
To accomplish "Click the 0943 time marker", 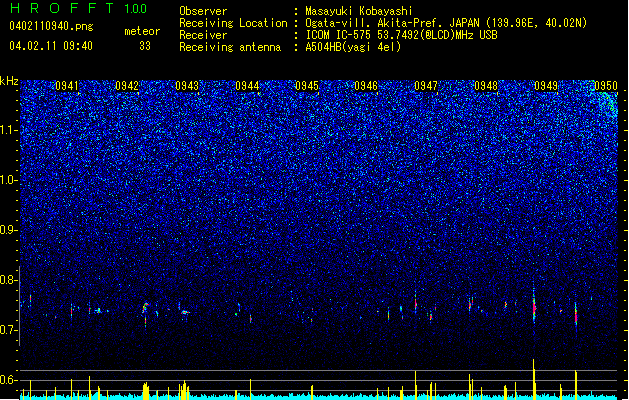I will coord(187,86).
